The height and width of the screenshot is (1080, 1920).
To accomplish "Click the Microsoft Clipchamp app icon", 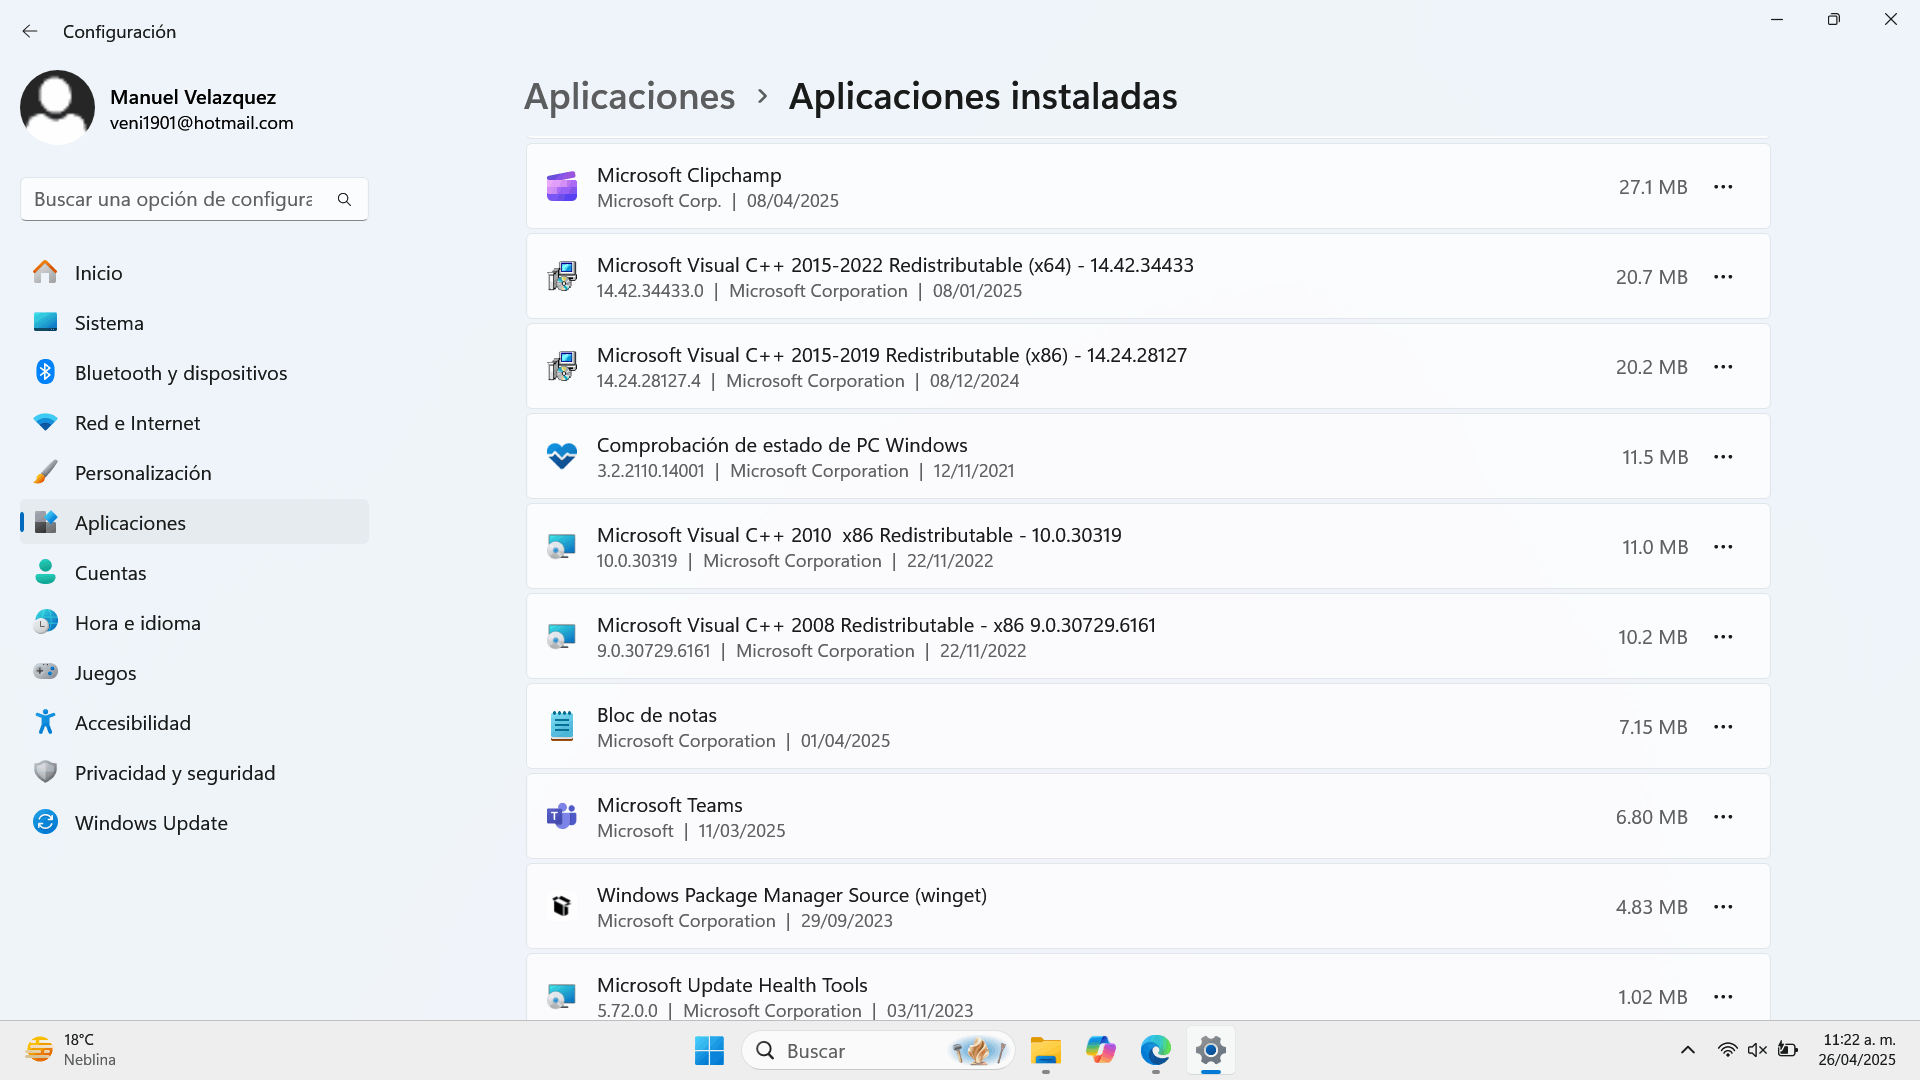I will [x=562, y=187].
